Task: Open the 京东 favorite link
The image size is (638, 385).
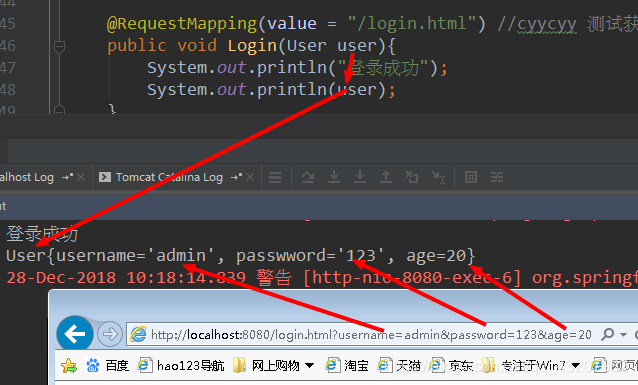Action: click(451, 365)
